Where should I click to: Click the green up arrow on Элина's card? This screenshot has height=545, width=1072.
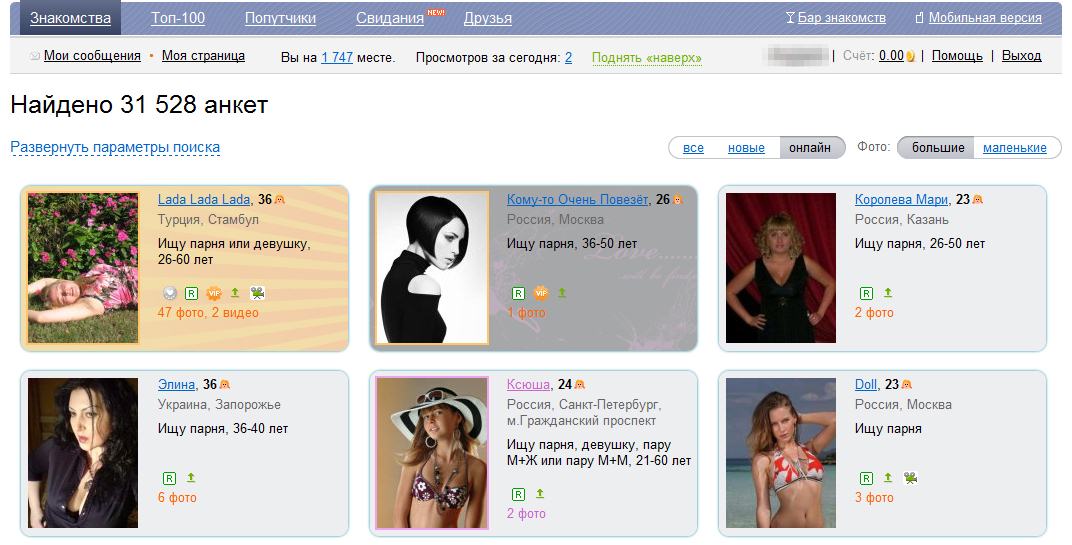click(x=191, y=478)
